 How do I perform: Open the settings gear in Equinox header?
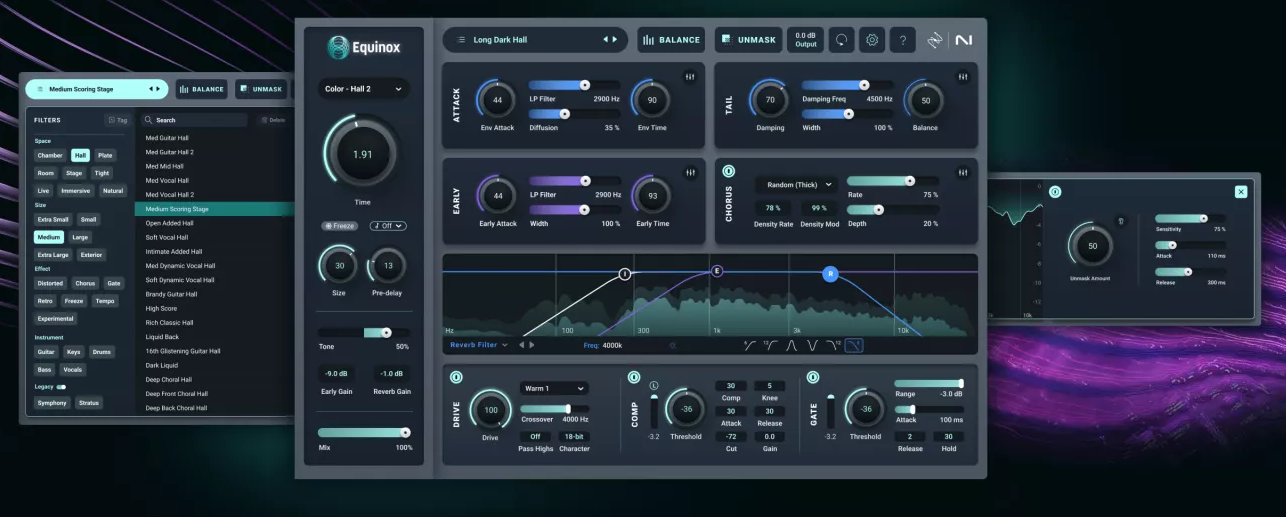coord(872,40)
